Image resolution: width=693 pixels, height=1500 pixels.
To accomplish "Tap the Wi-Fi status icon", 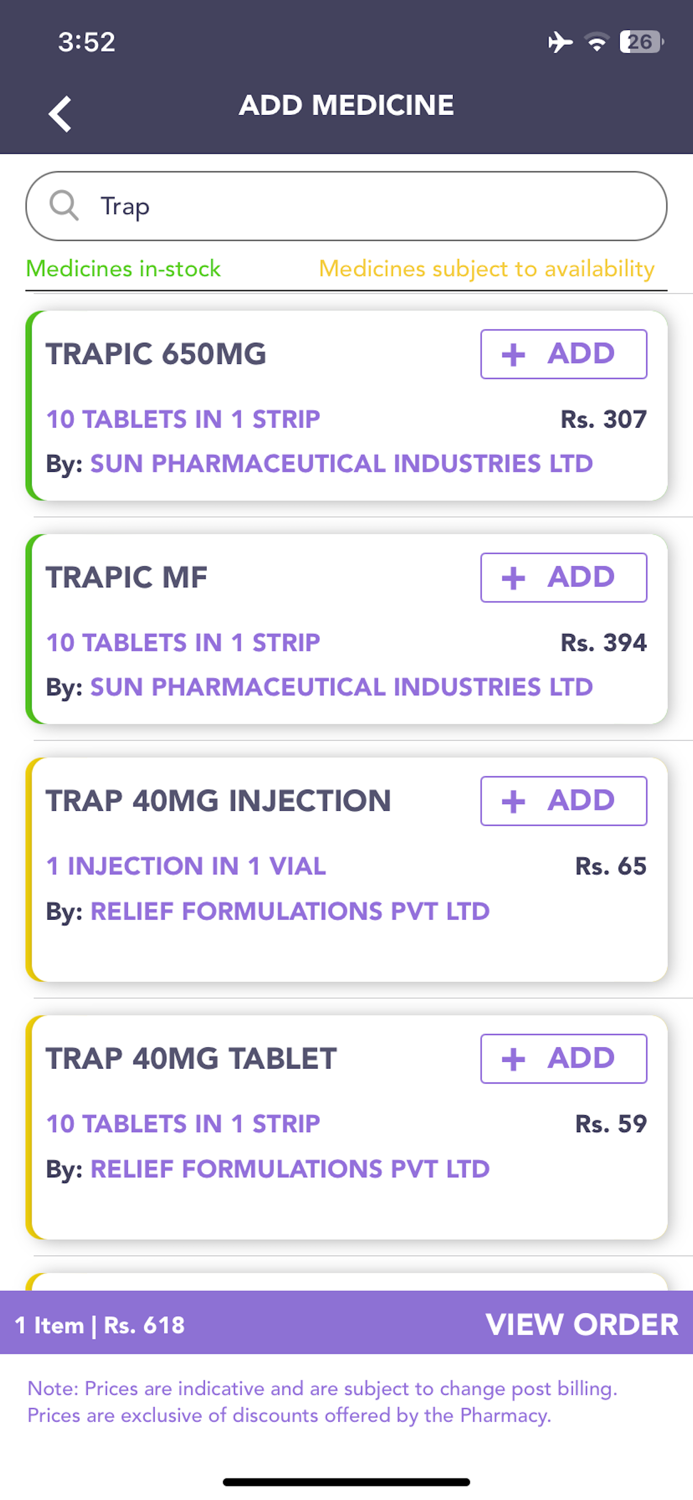I will [598, 42].
